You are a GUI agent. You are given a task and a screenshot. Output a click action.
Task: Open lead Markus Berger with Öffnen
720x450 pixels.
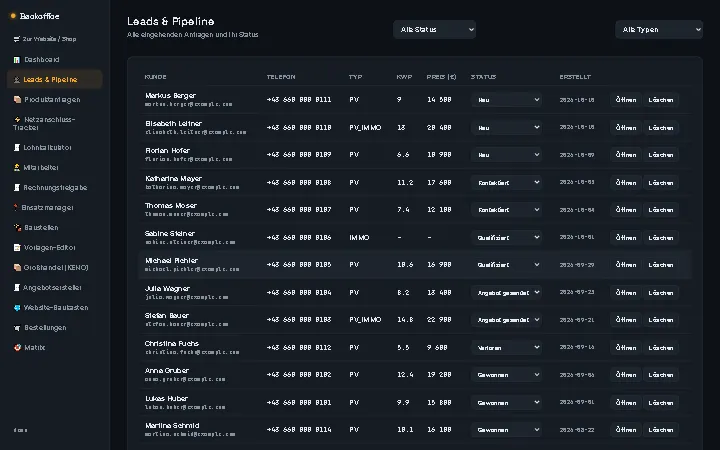tap(625, 100)
